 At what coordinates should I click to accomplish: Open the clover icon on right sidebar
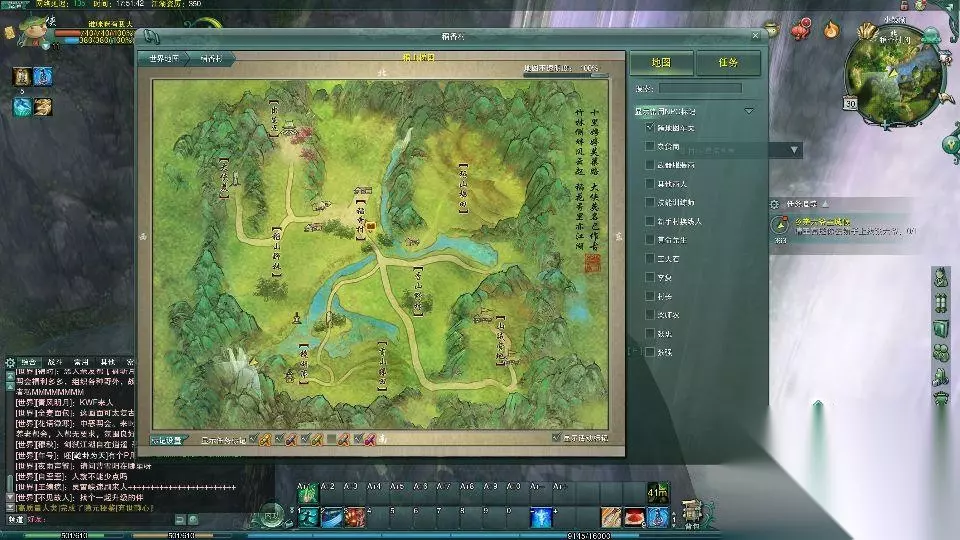940,353
